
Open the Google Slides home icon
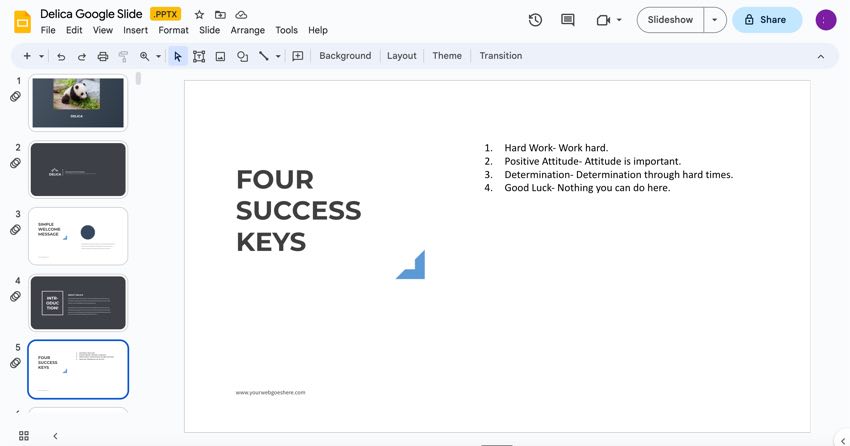click(22, 22)
